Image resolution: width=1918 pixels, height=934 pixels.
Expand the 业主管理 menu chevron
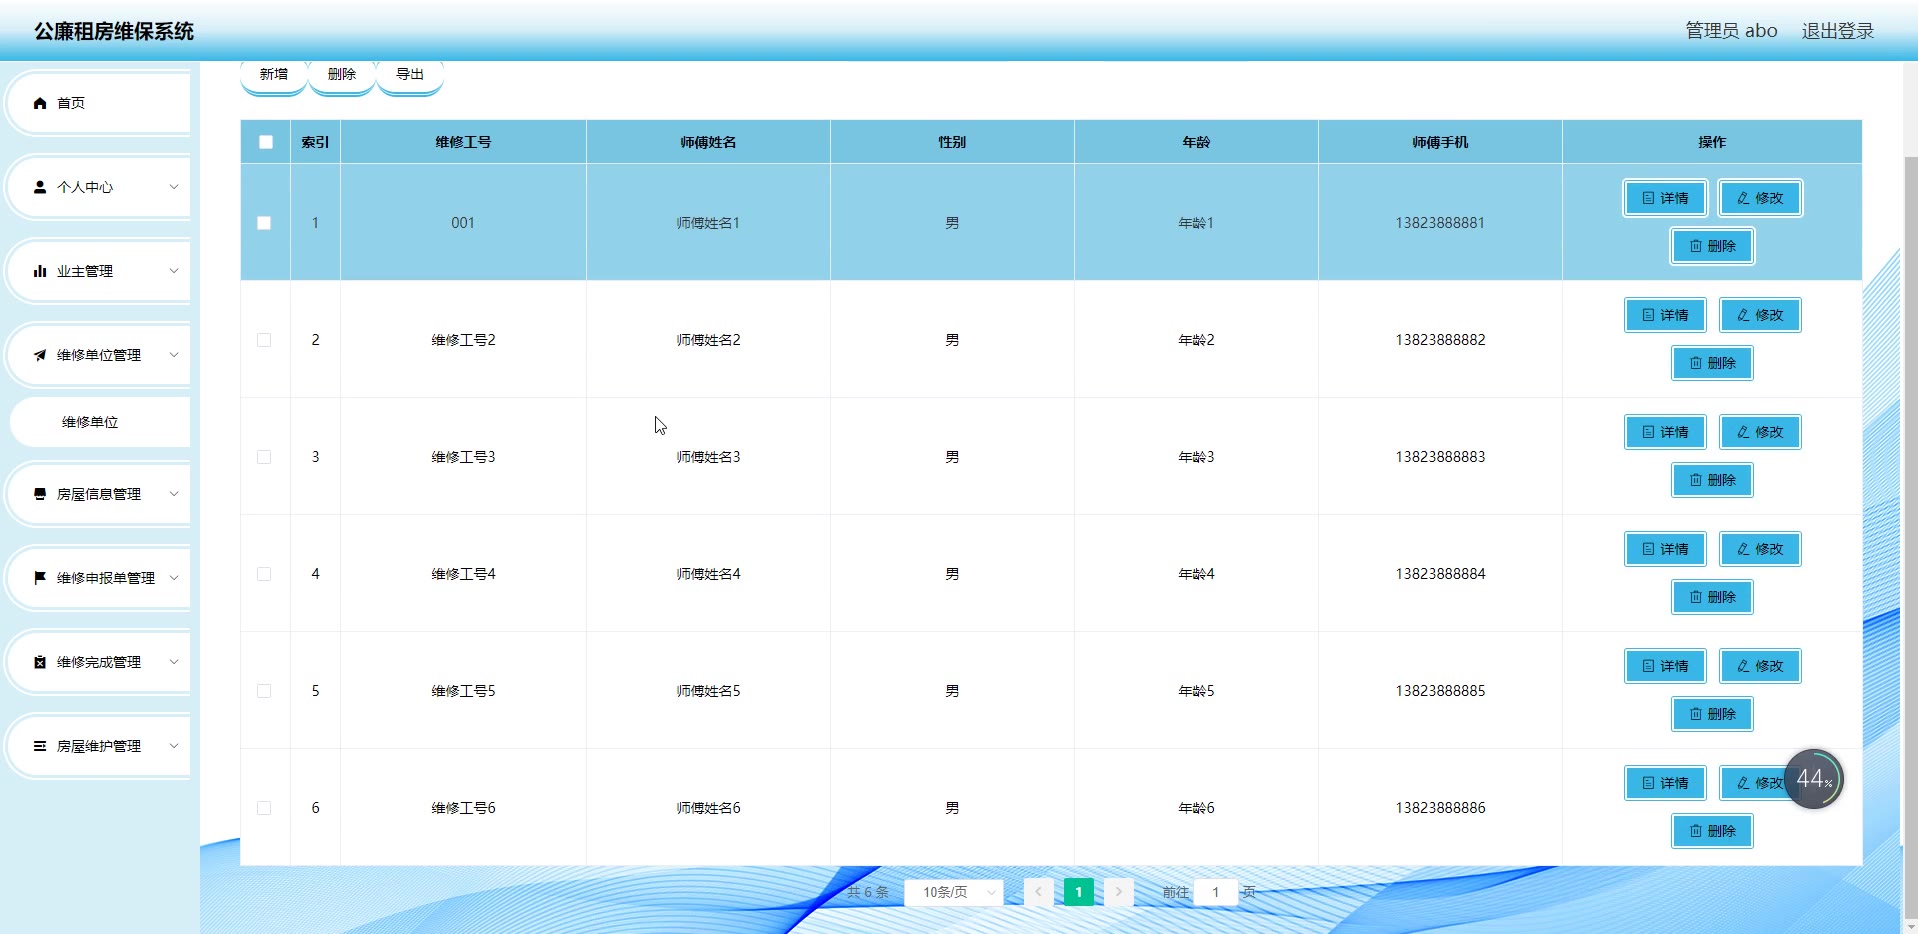tap(174, 271)
